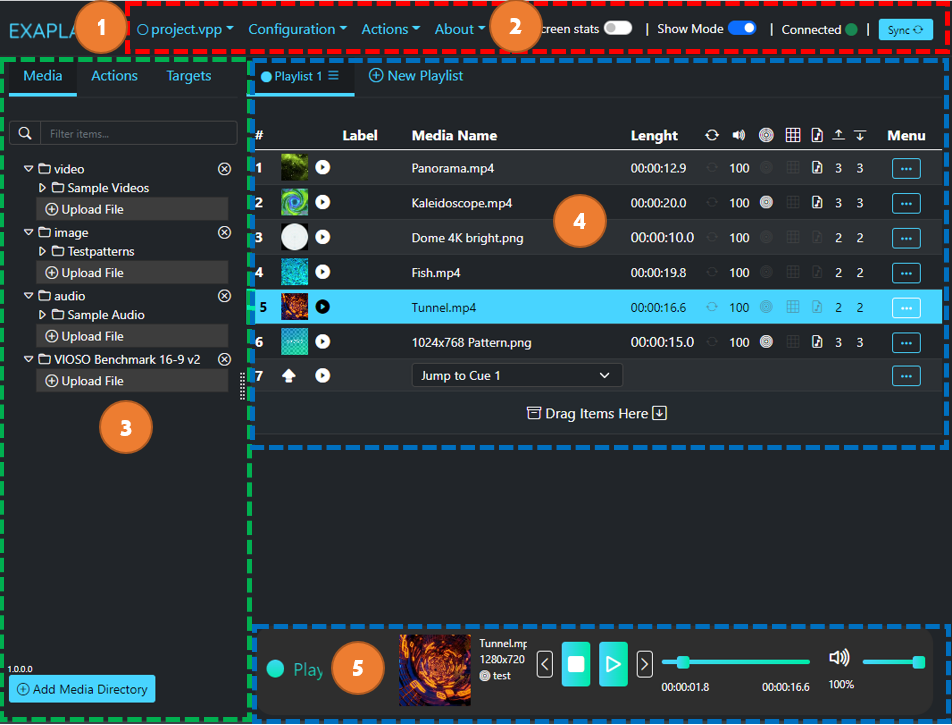Expand the Sample Videos folder
The width and height of the screenshot is (952, 725).
click(x=42, y=188)
